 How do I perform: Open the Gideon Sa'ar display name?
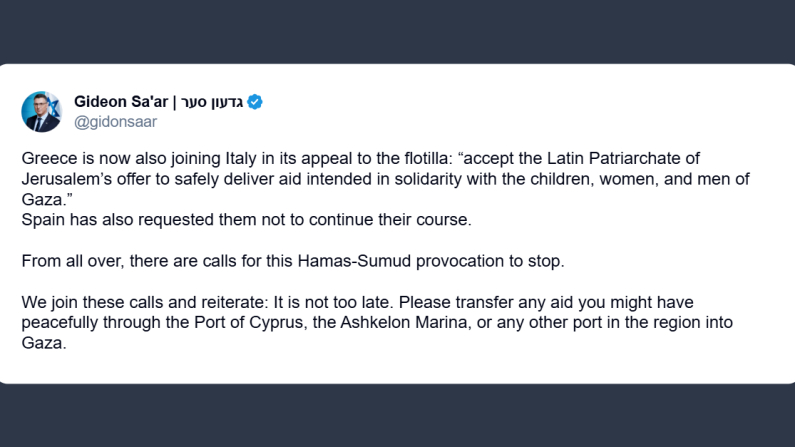pyautogui.click(x=121, y=102)
